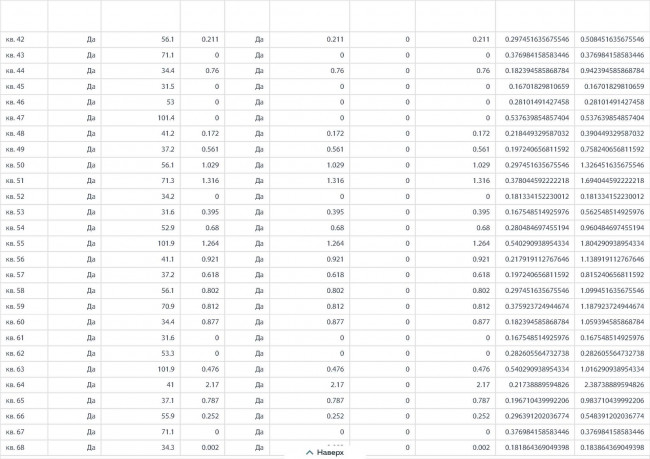
Task: Click the cell 0.218449329587032
Action: 537,134
